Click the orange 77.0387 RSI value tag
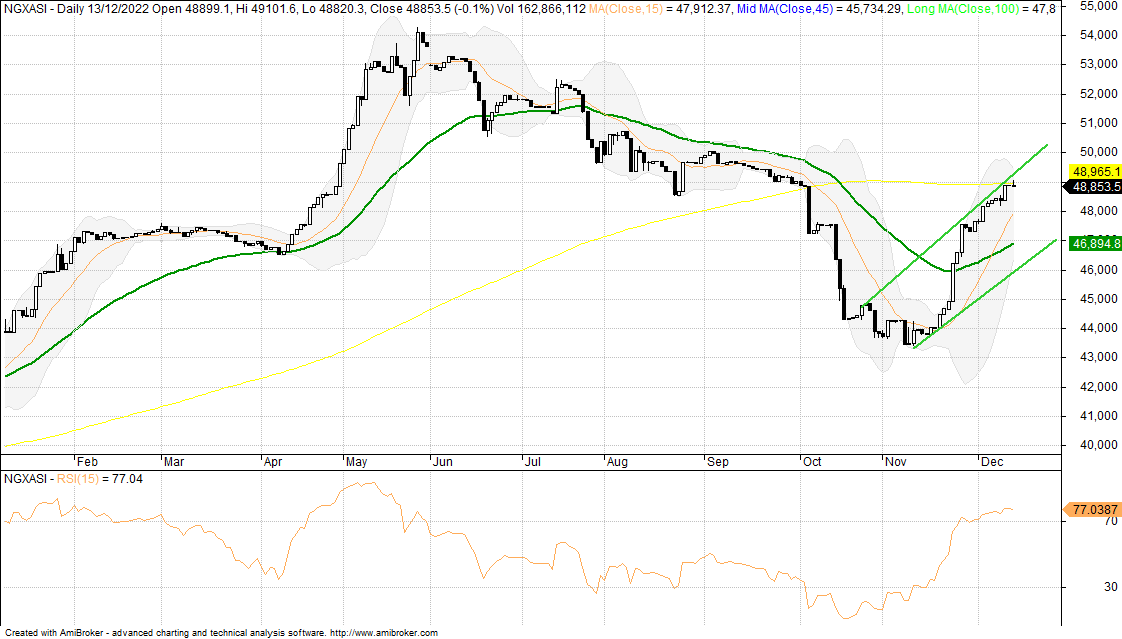 point(1093,509)
